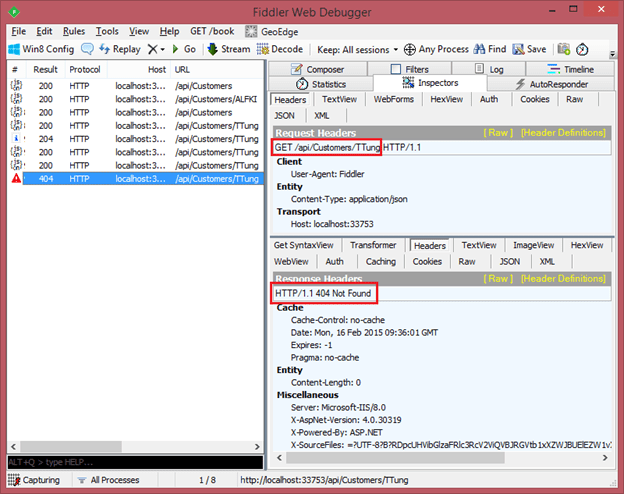Open Keep: All sessions dropdown

357,49
